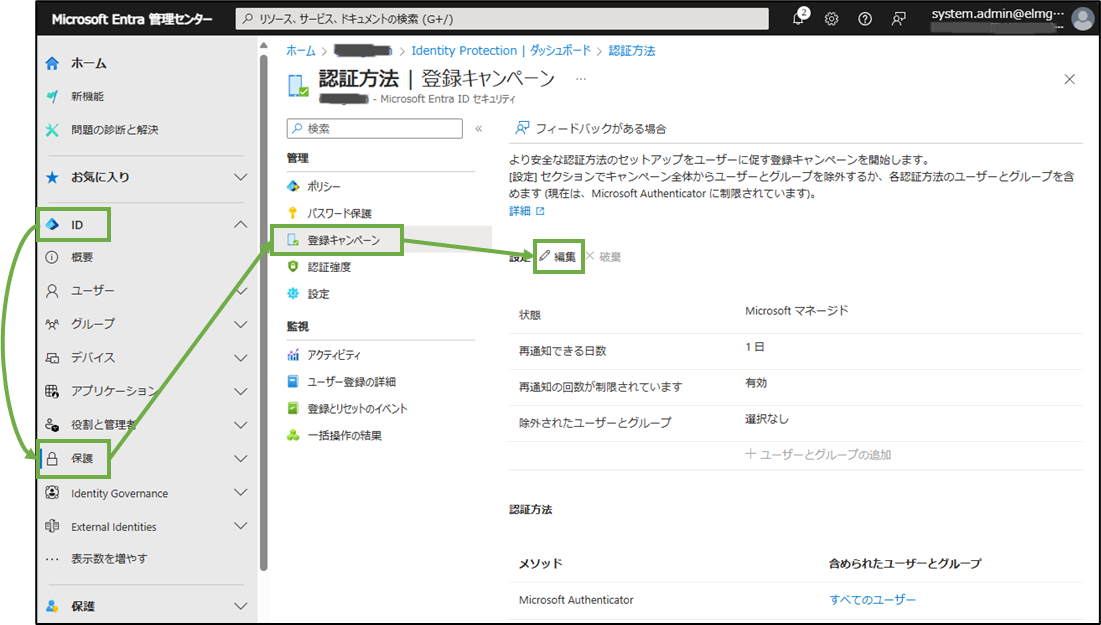Collapse the ID section chevron
1101x625 pixels.
tap(240, 225)
